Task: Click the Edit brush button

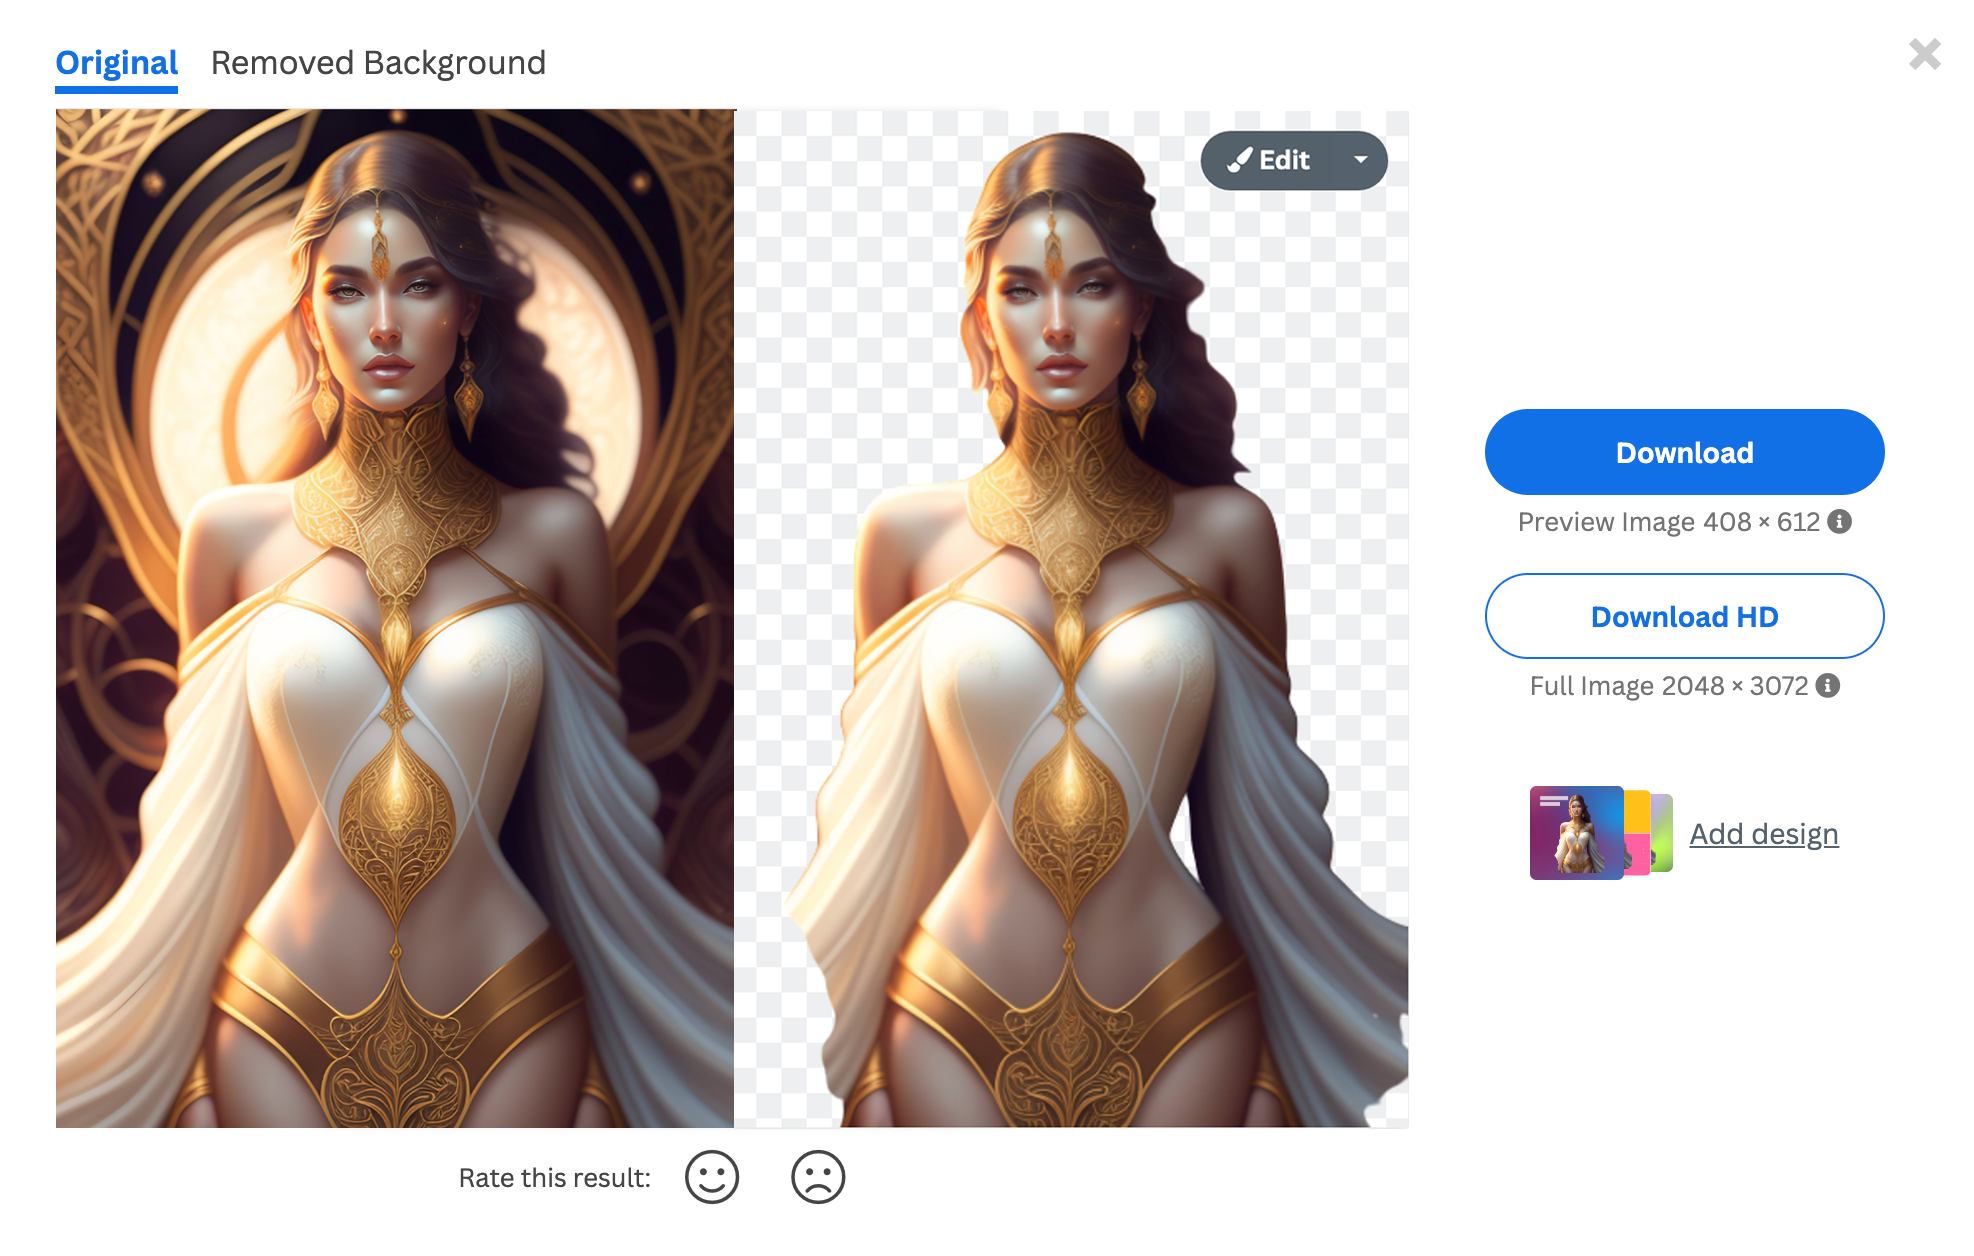Action: 1270,160
